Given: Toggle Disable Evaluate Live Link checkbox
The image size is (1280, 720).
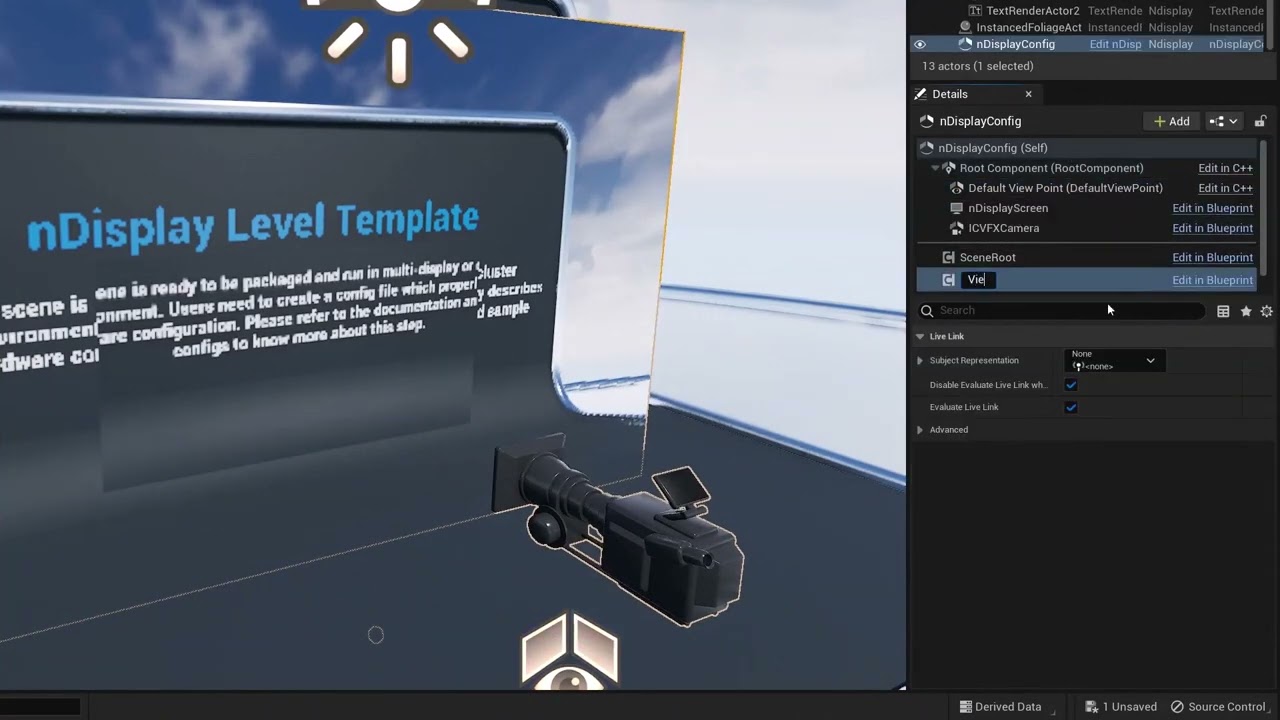Looking at the screenshot, I should [1071, 385].
